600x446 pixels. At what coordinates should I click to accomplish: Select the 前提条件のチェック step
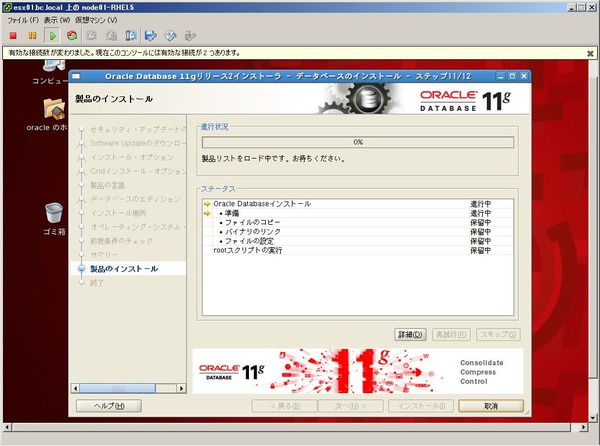pyautogui.click(x=121, y=241)
